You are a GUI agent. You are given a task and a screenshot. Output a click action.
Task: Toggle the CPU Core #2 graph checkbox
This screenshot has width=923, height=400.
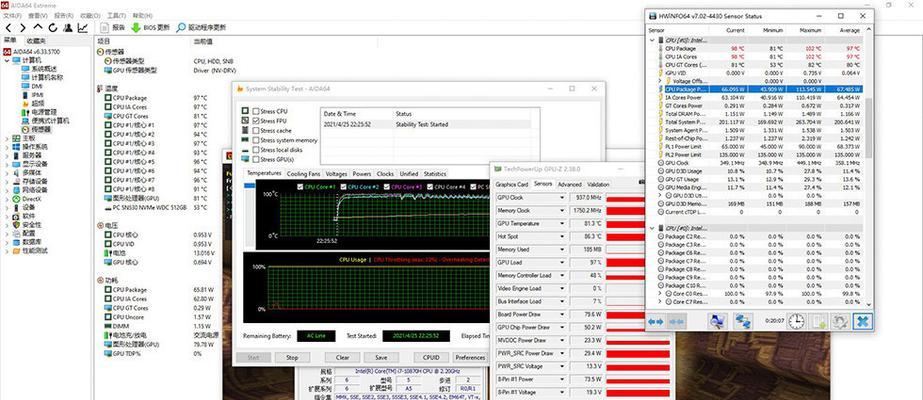[344, 186]
